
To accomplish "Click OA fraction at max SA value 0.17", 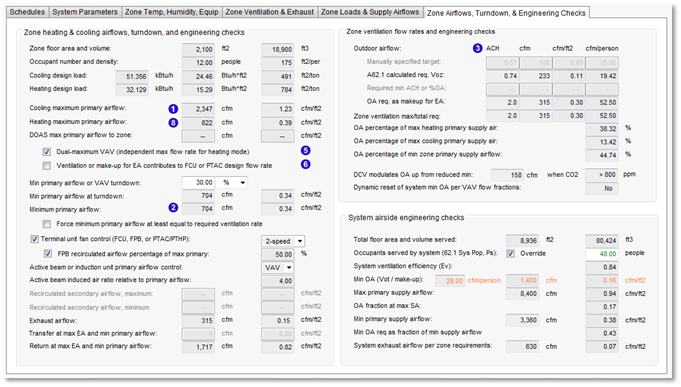I will (602, 307).
